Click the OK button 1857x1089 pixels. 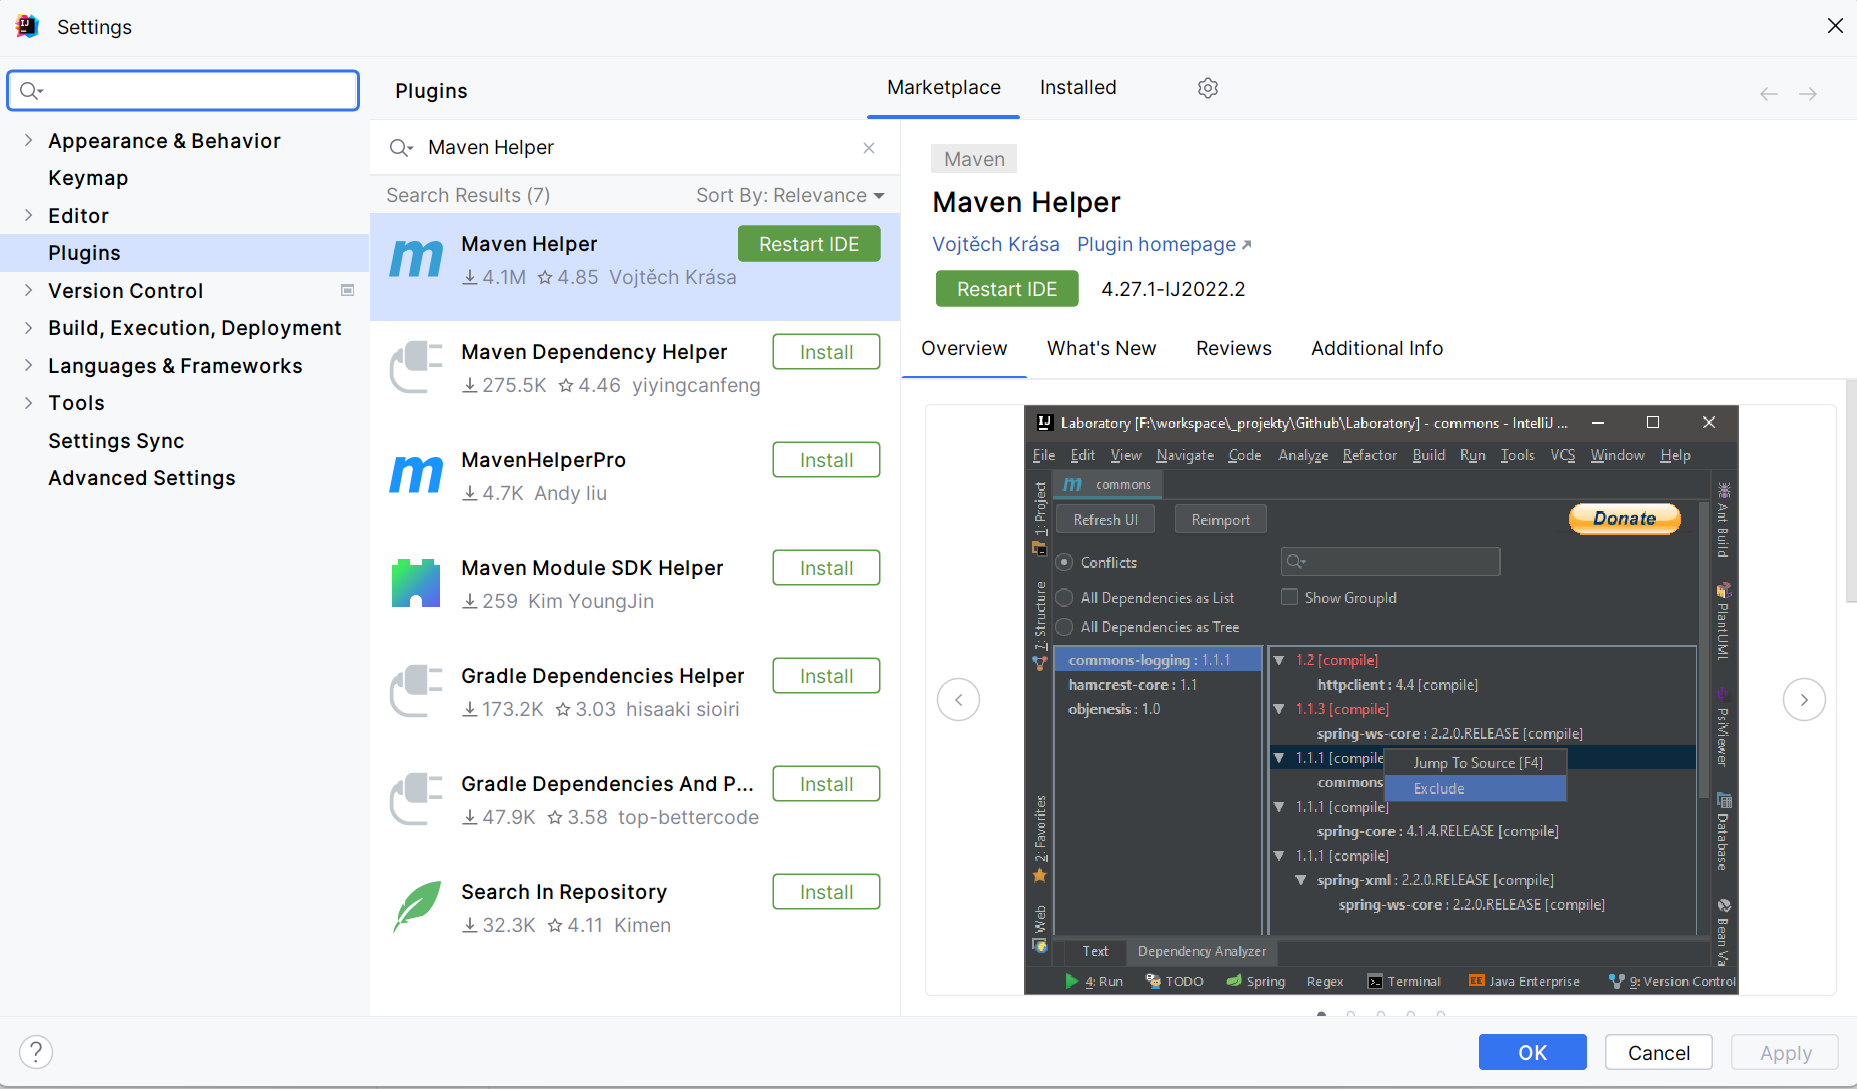[1532, 1052]
